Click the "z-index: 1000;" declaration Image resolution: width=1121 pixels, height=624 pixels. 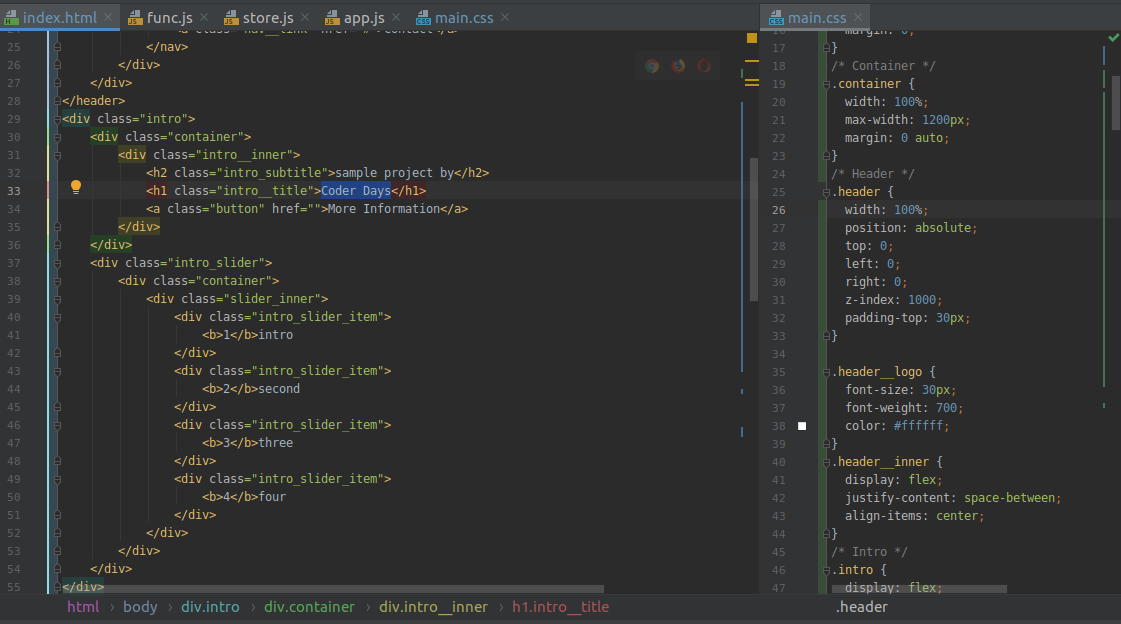tap(894, 300)
